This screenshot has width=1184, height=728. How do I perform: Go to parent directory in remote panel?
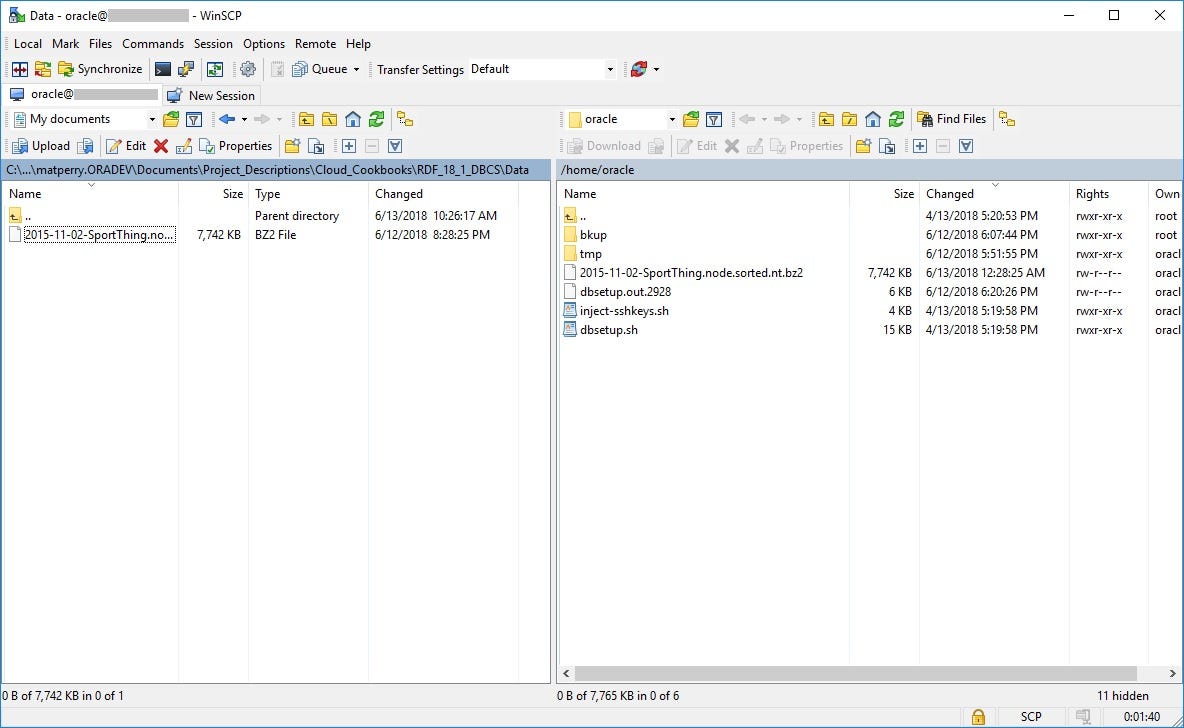point(826,119)
